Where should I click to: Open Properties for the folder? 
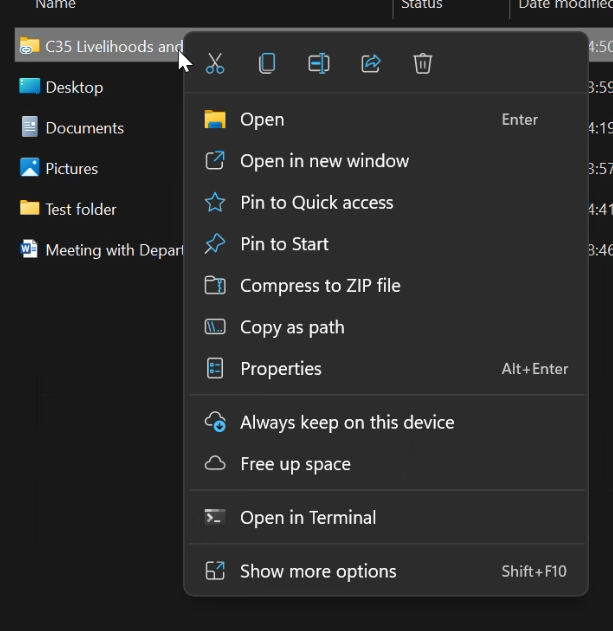point(280,369)
